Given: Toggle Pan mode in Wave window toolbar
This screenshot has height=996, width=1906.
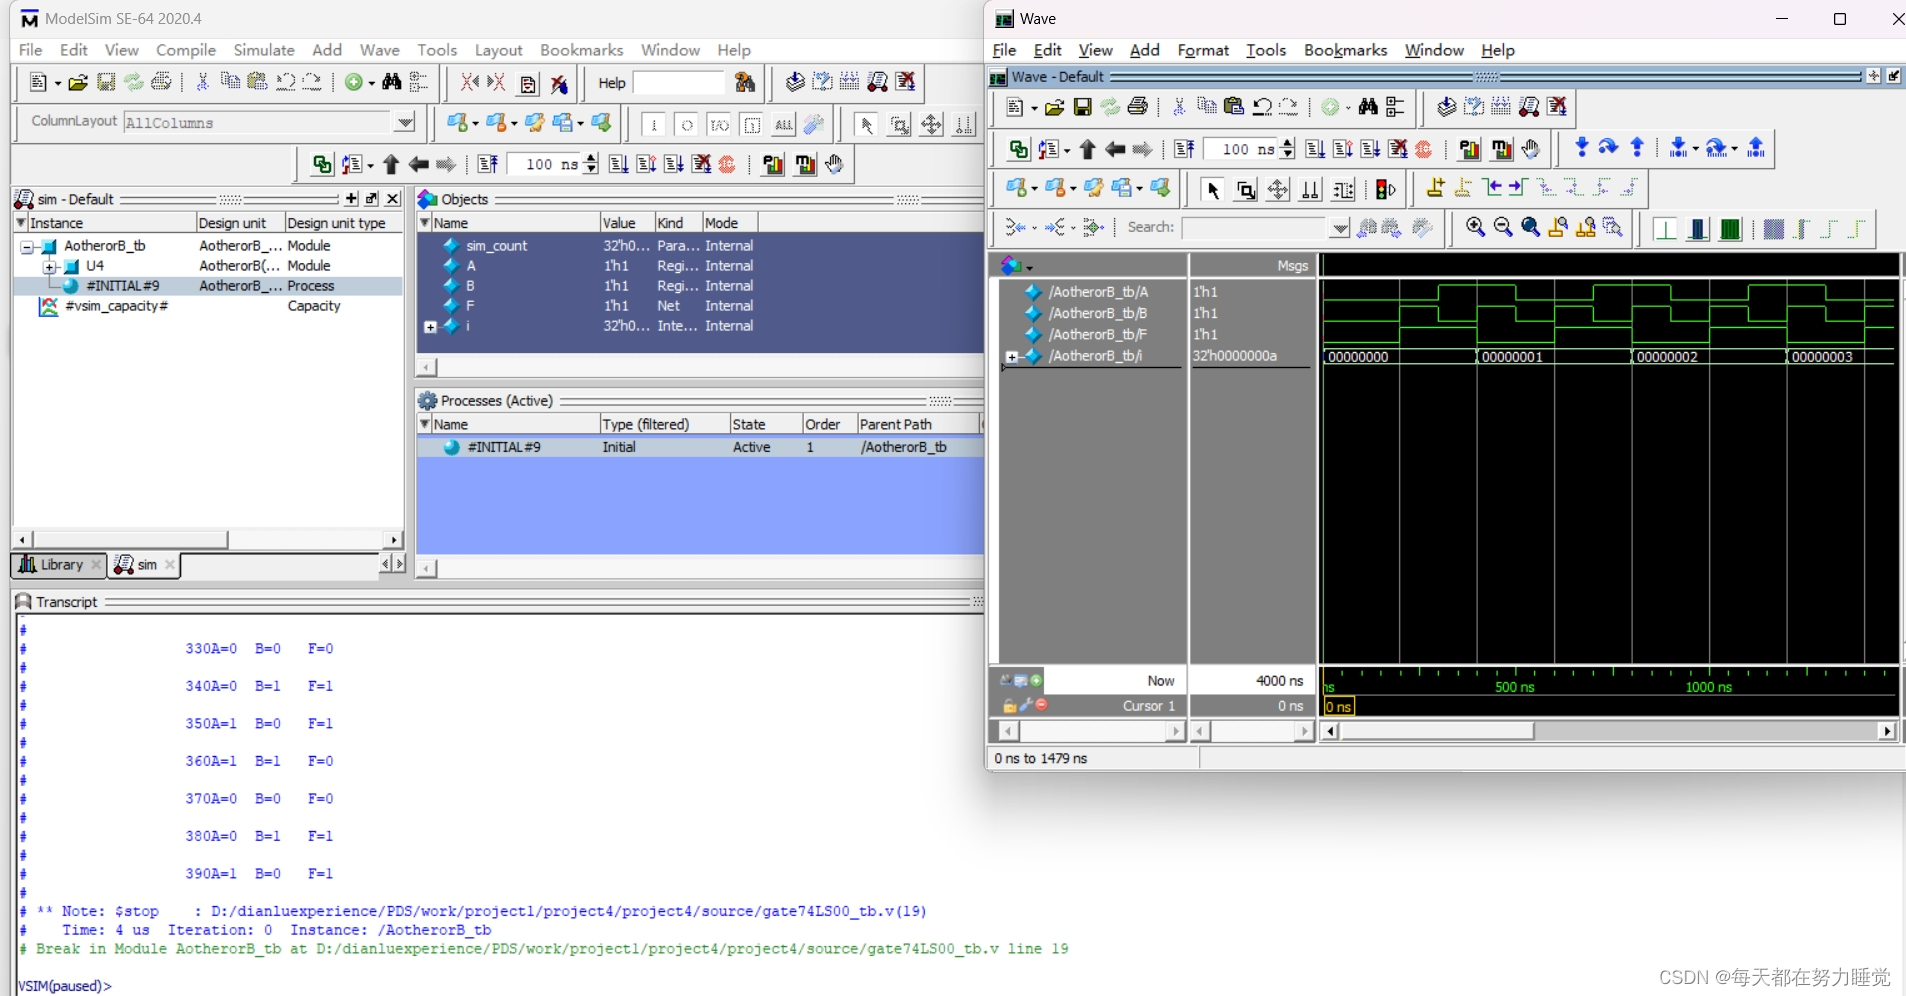Looking at the screenshot, I should coord(1277,189).
